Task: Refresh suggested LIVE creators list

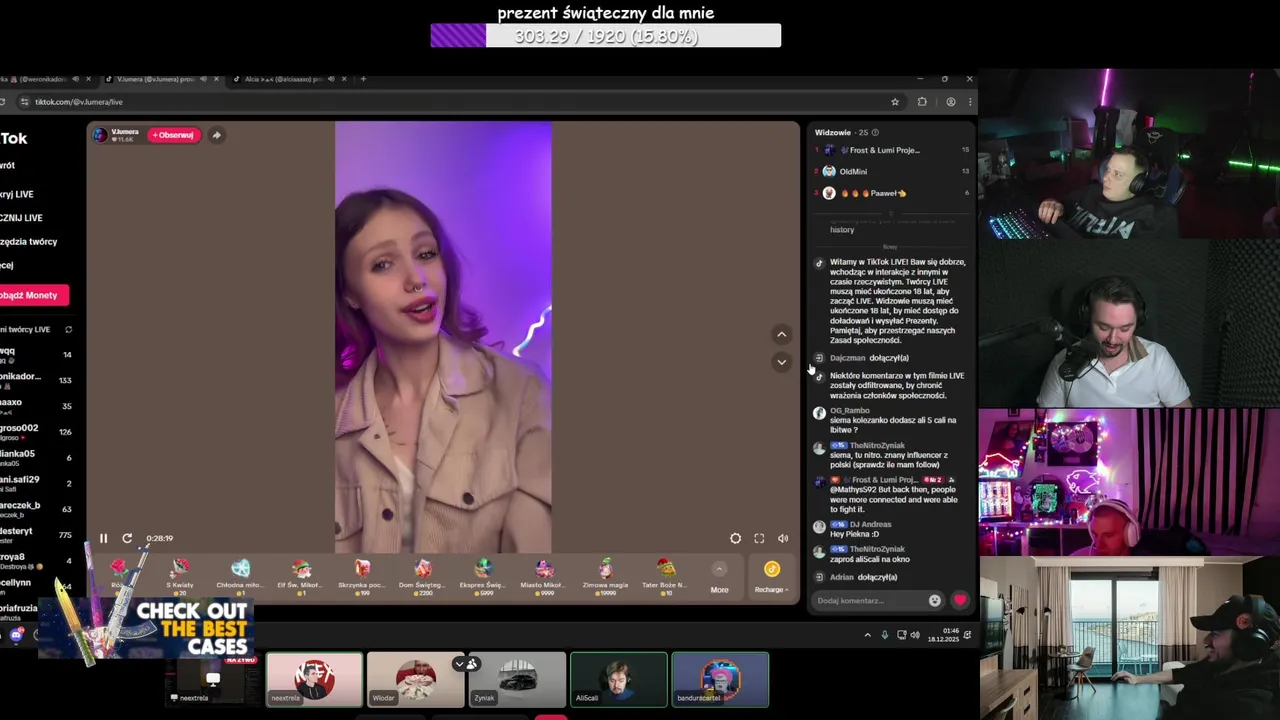Action: (x=68, y=329)
